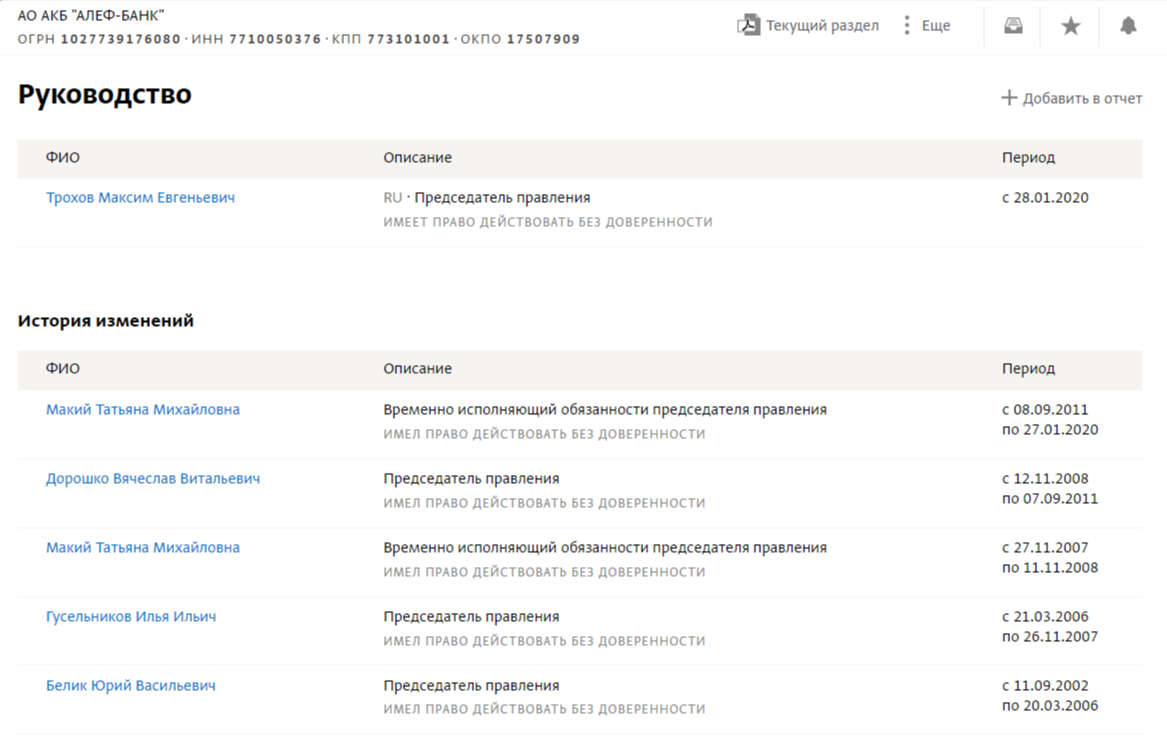1167x738 pixels.
Task: Click the ОГРН number 1027739176080
Action: point(121,40)
